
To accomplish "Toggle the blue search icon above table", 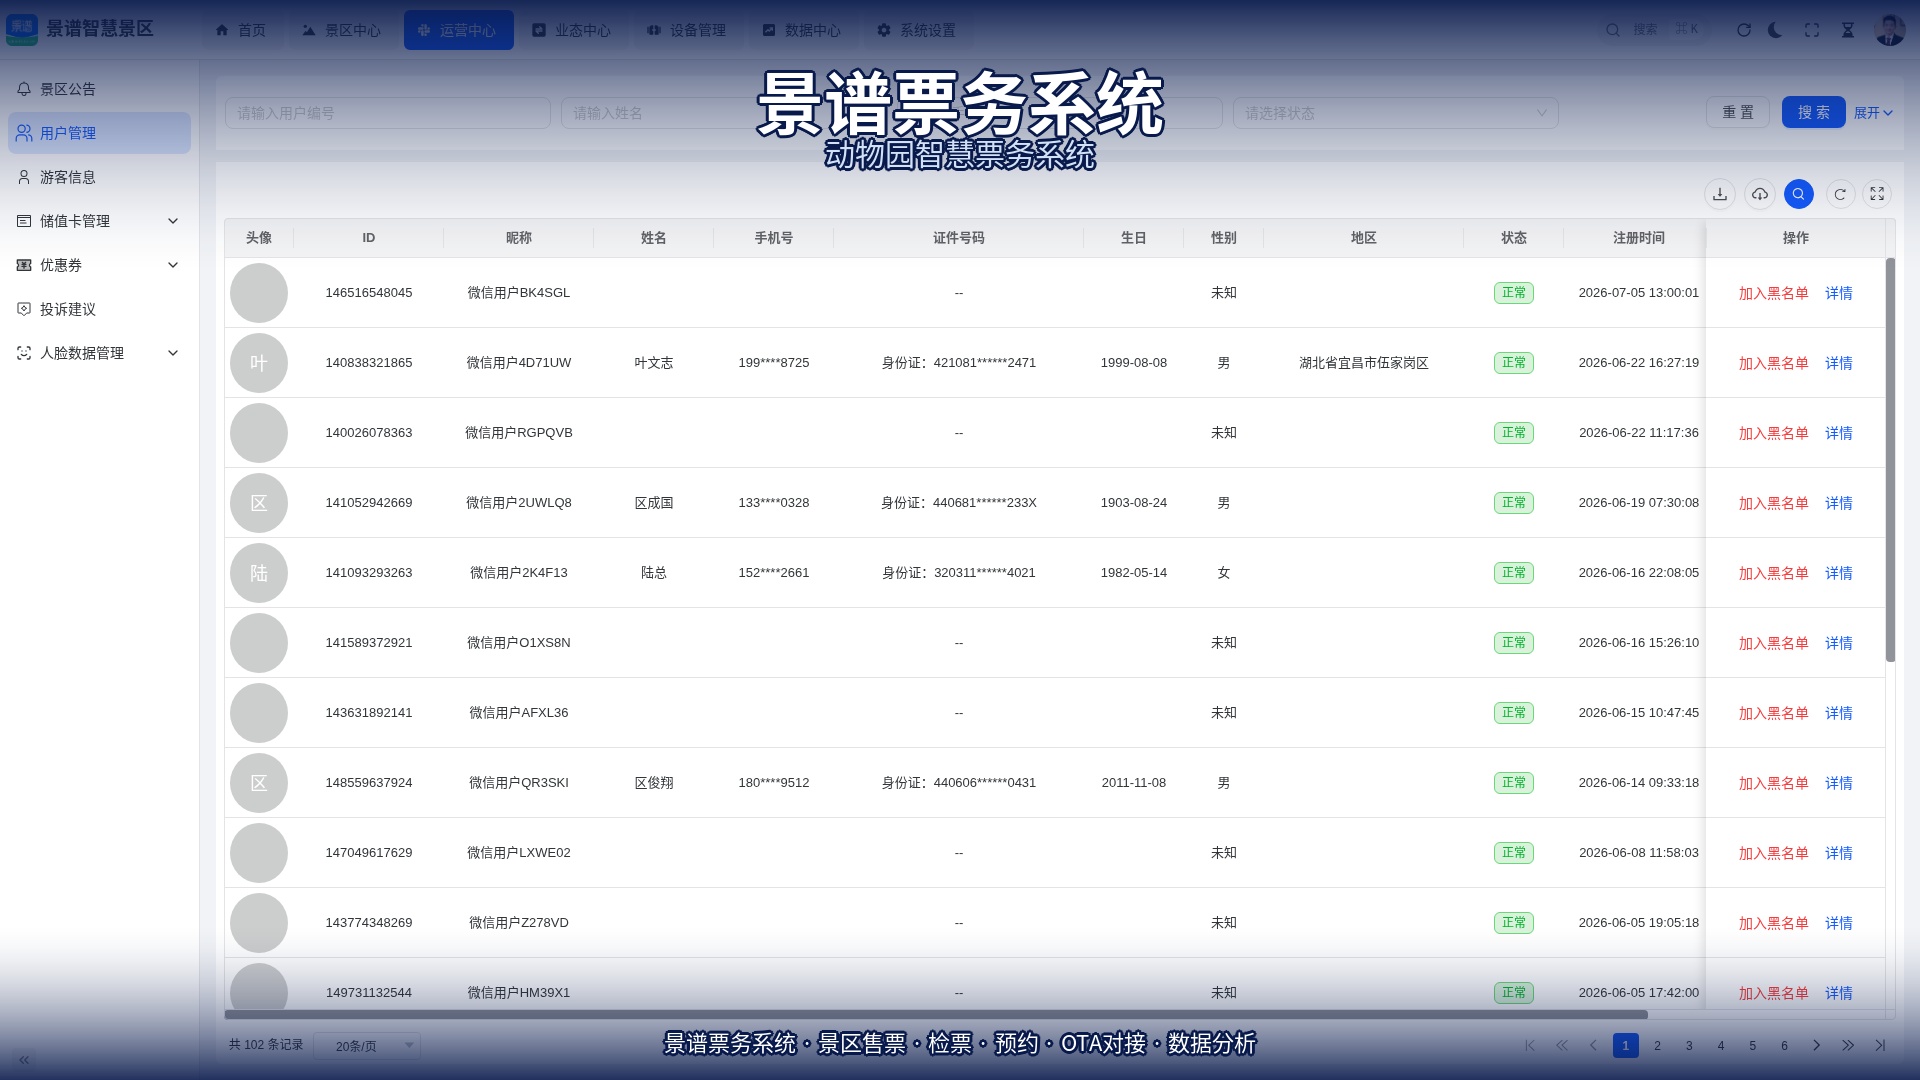I will click(x=1799, y=194).
